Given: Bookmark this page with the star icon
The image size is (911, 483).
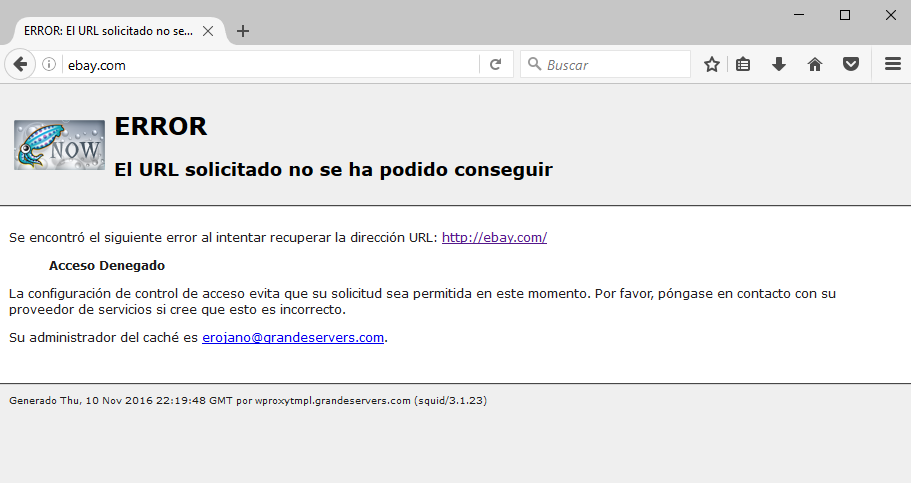Looking at the screenshot, I should coord(712,64).
